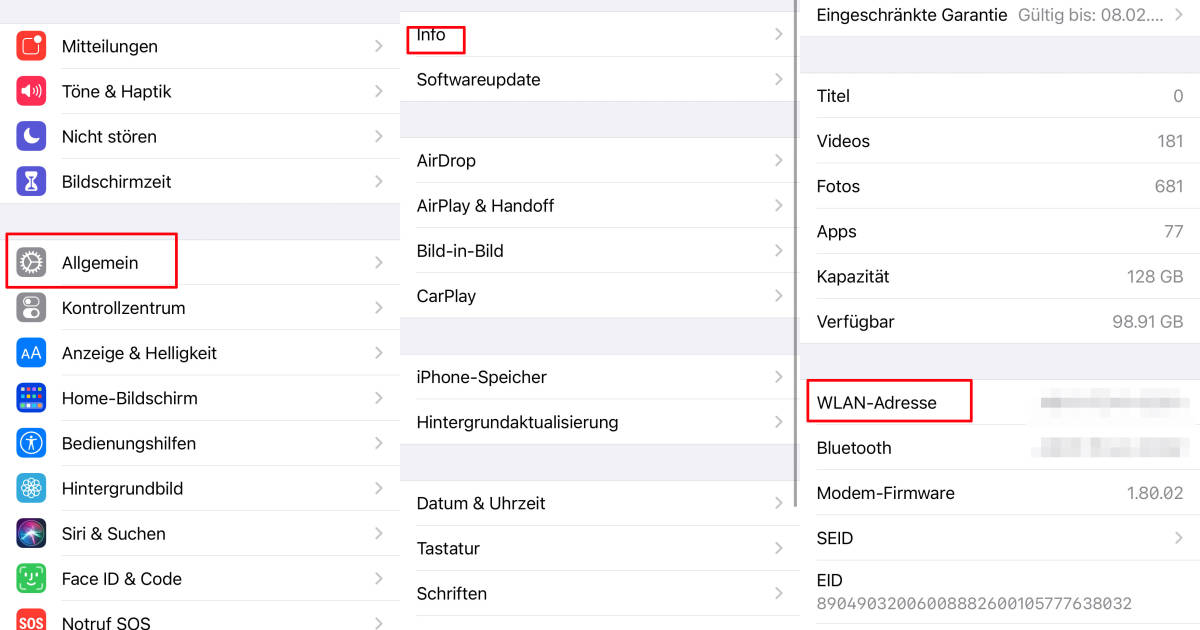Screen dimensions: 1200x630
Task: Open Bedienungshilfen via its accessibility icon
Action: (x=31, y=443)
